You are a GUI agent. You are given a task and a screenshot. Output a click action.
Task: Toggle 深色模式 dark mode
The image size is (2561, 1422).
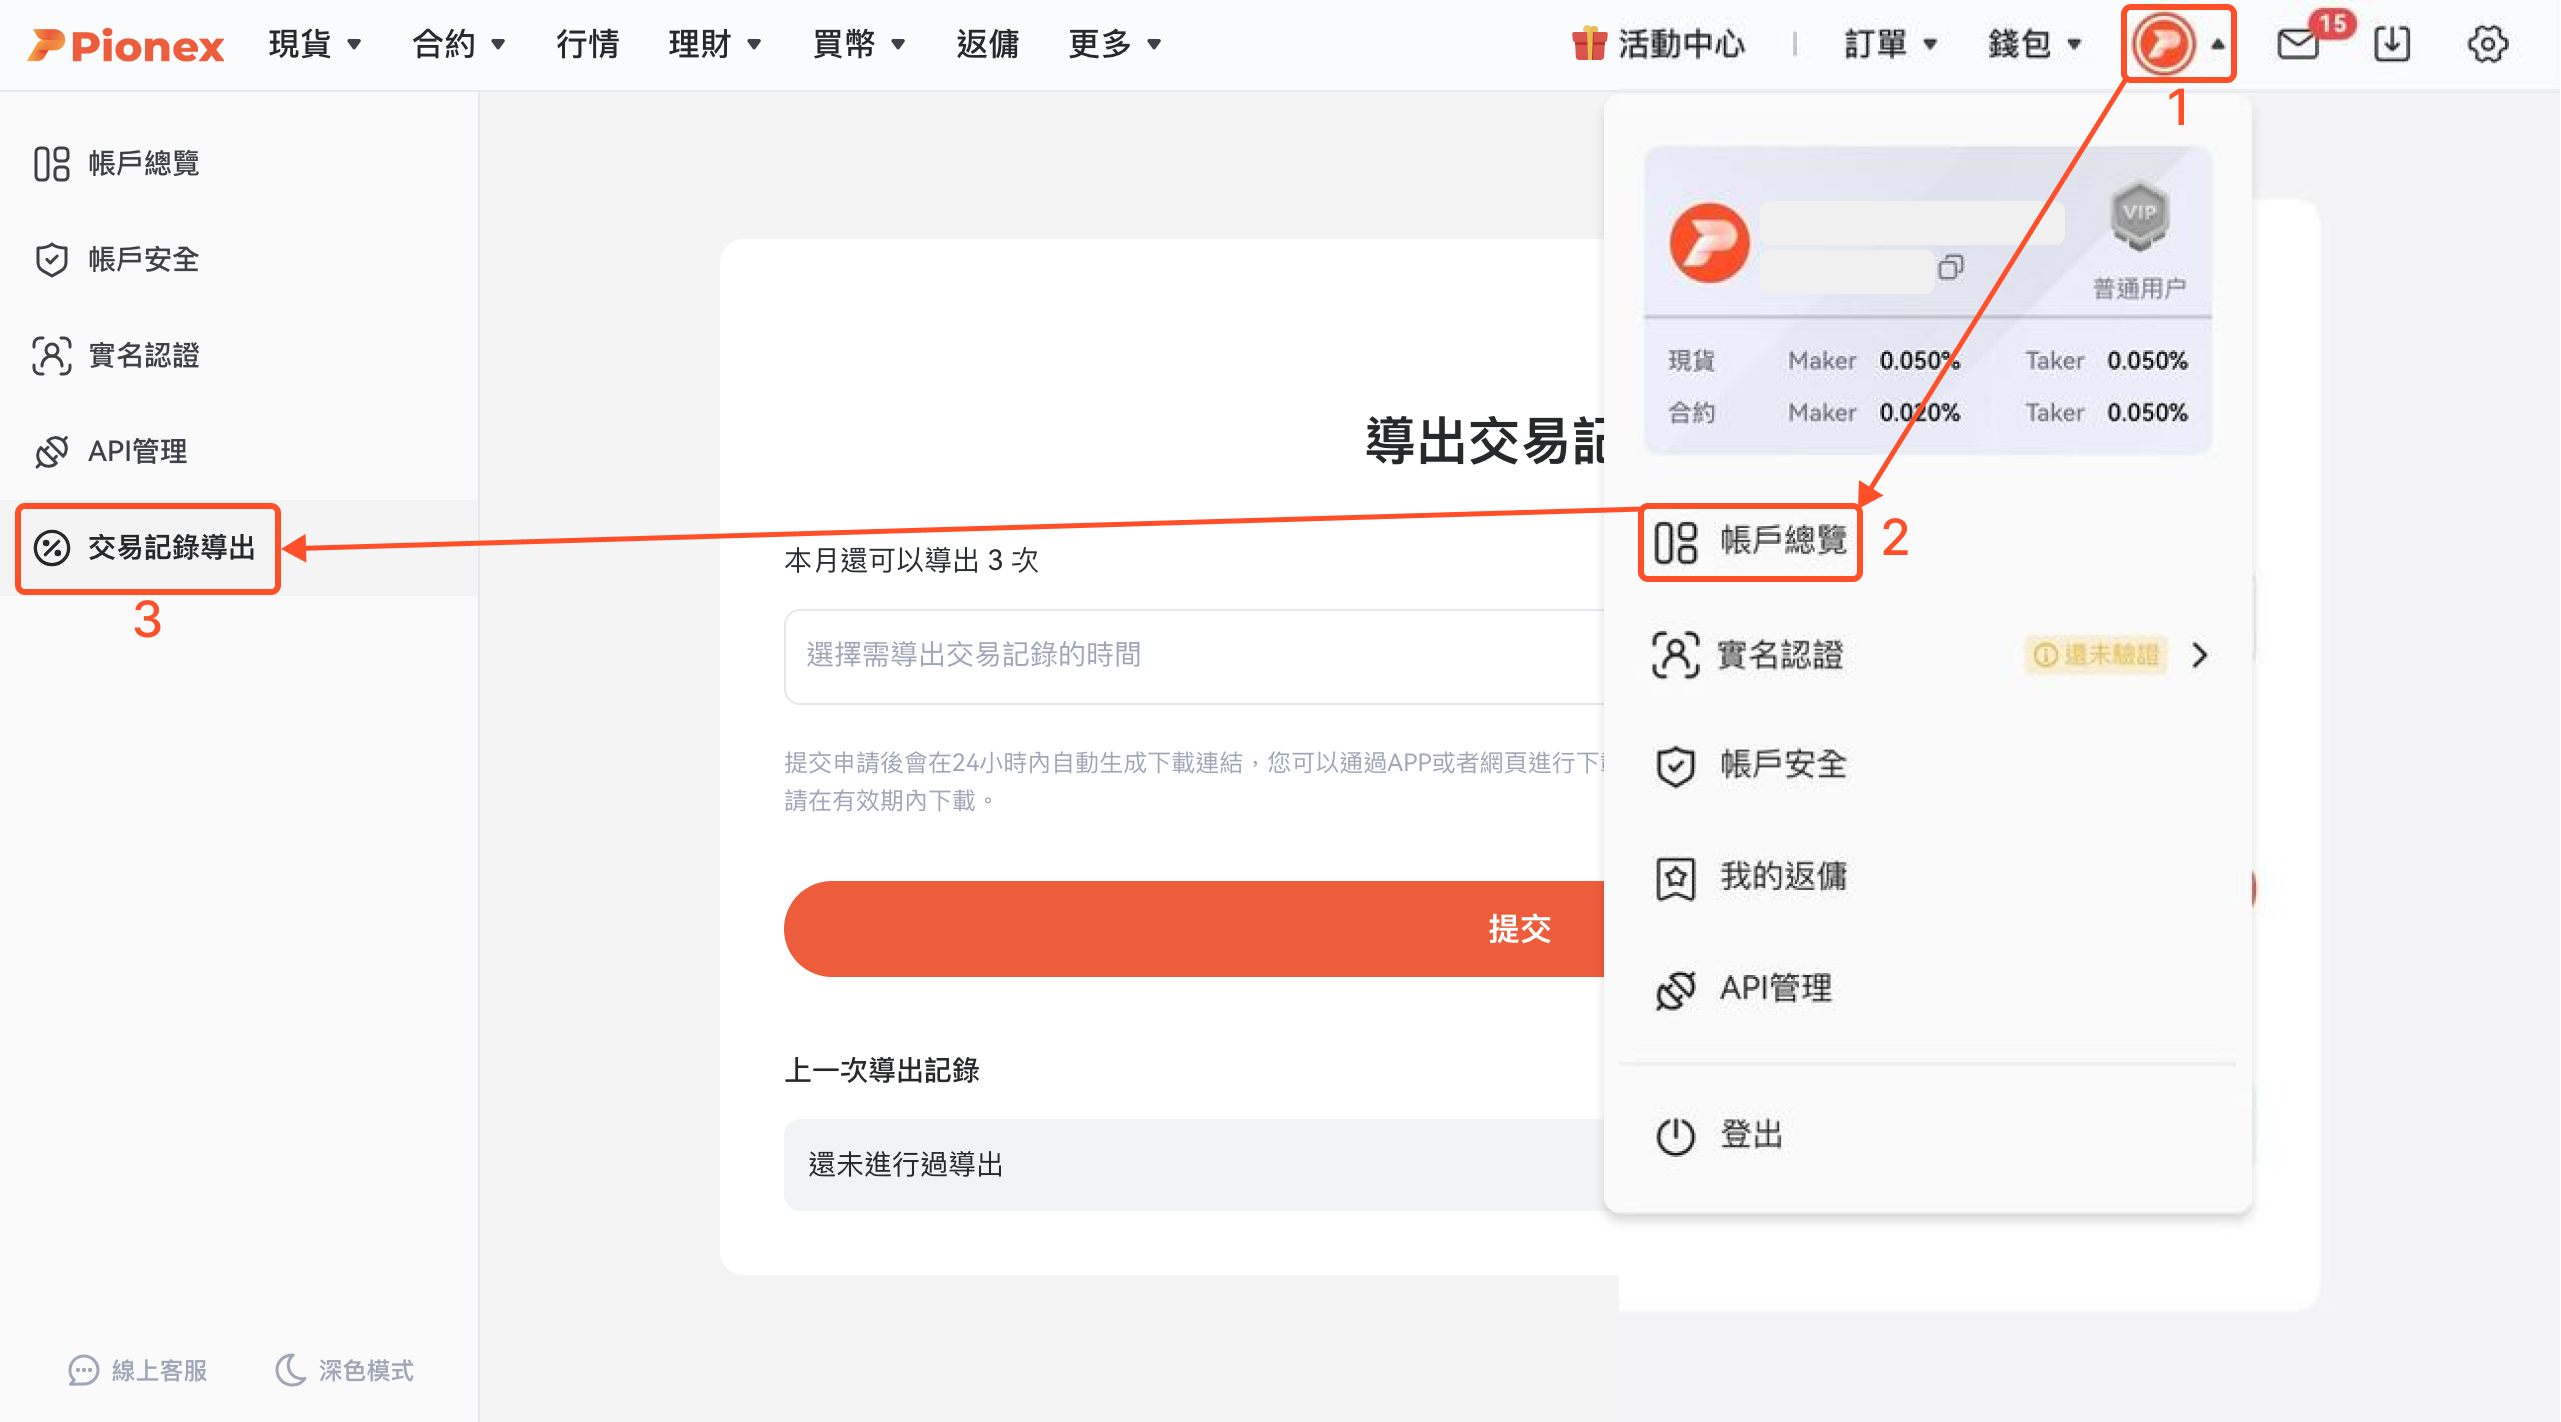[x=345, y=1370]
